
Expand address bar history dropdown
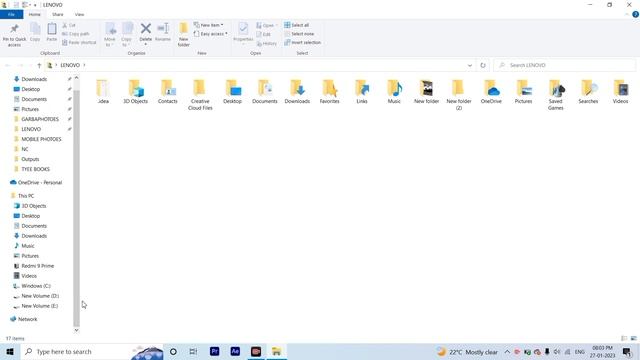[470, 65]
